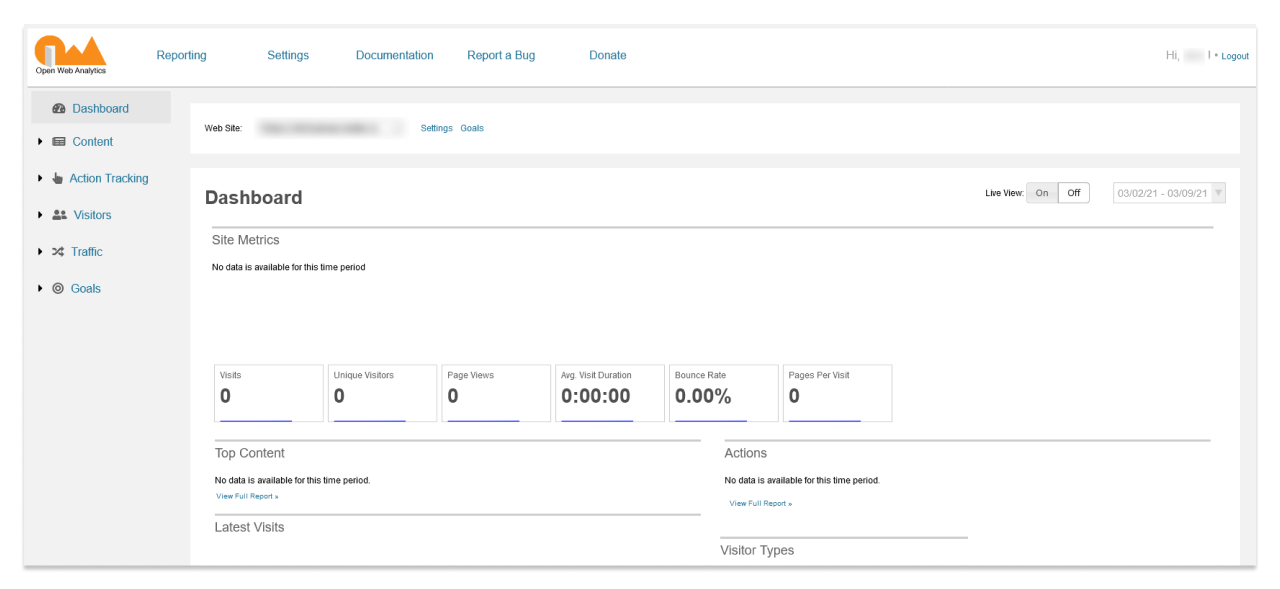Open the Web Site selector dropdown
Viewport: 1280px width, 589px height.
[330, 128]
